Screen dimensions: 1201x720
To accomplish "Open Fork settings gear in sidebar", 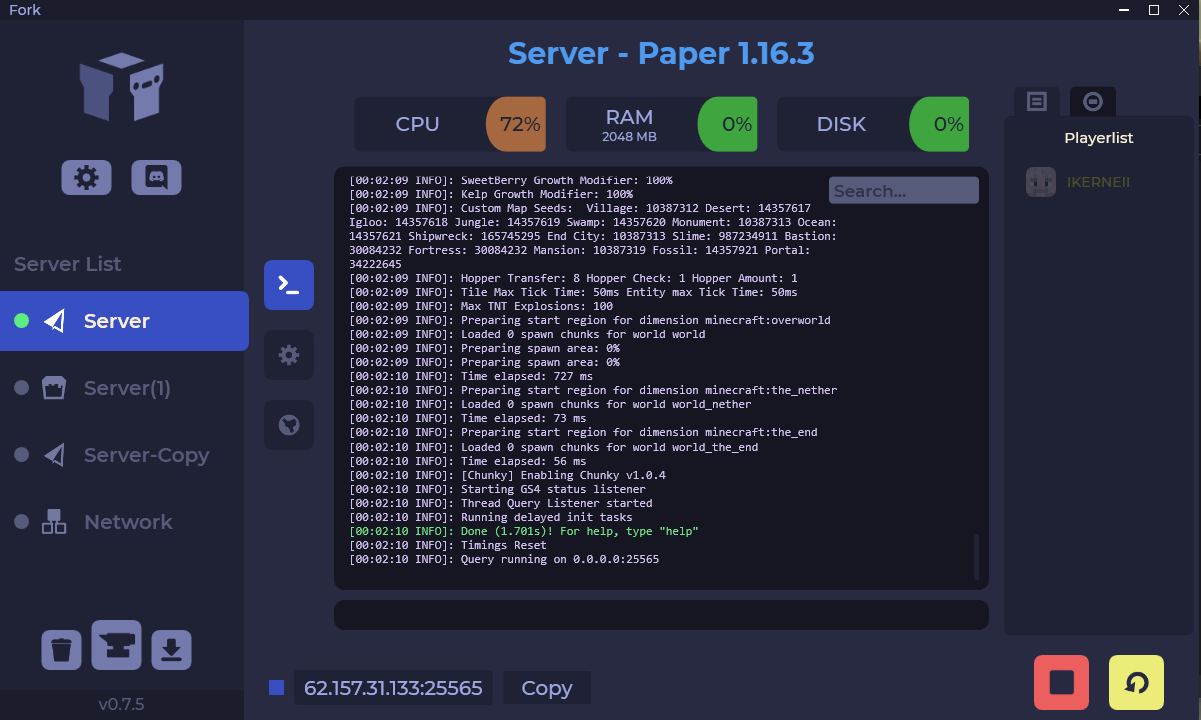I will pos(86,178).
